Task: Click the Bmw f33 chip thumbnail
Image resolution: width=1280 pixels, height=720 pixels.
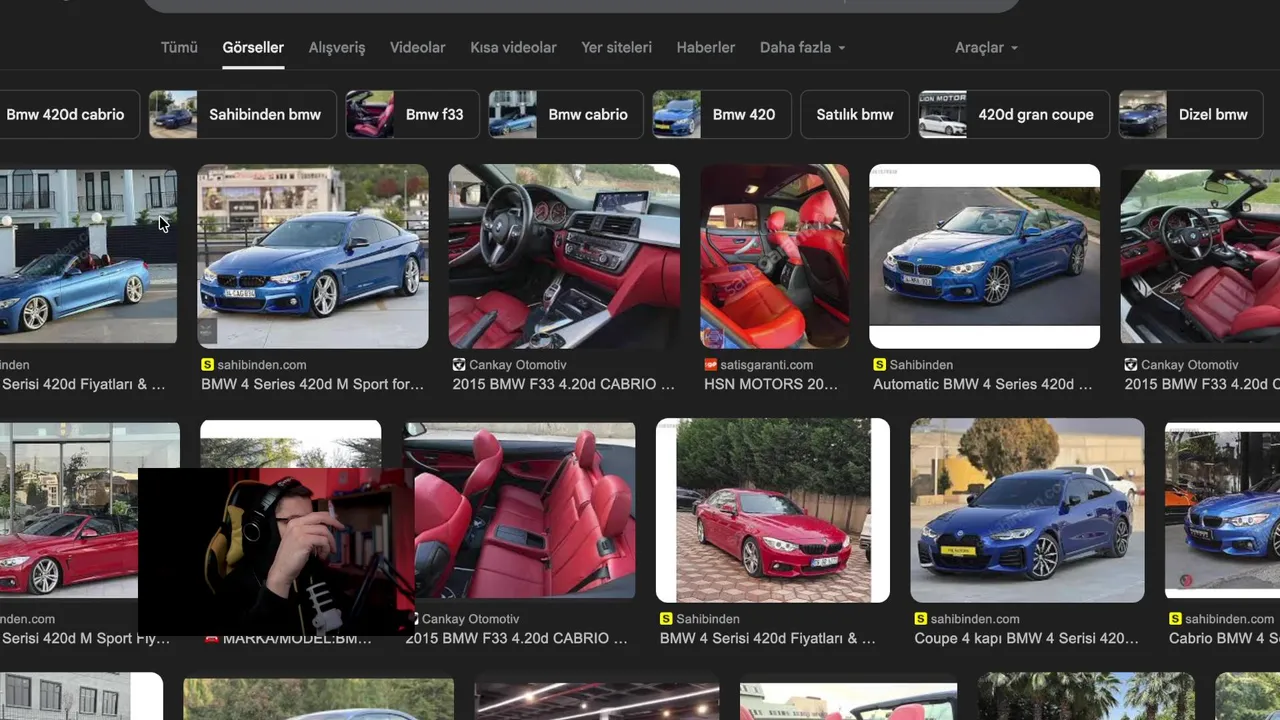Action: point(370,114)
